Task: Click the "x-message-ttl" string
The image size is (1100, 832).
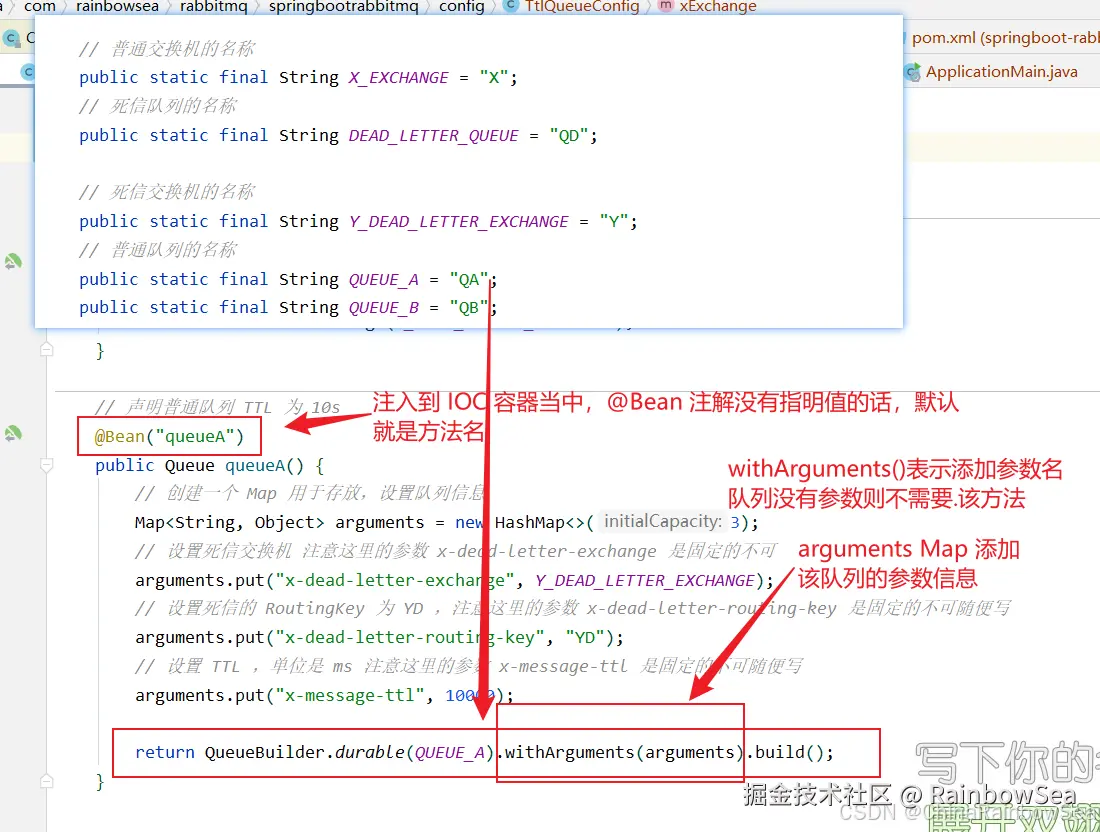Action: [349, 695]
